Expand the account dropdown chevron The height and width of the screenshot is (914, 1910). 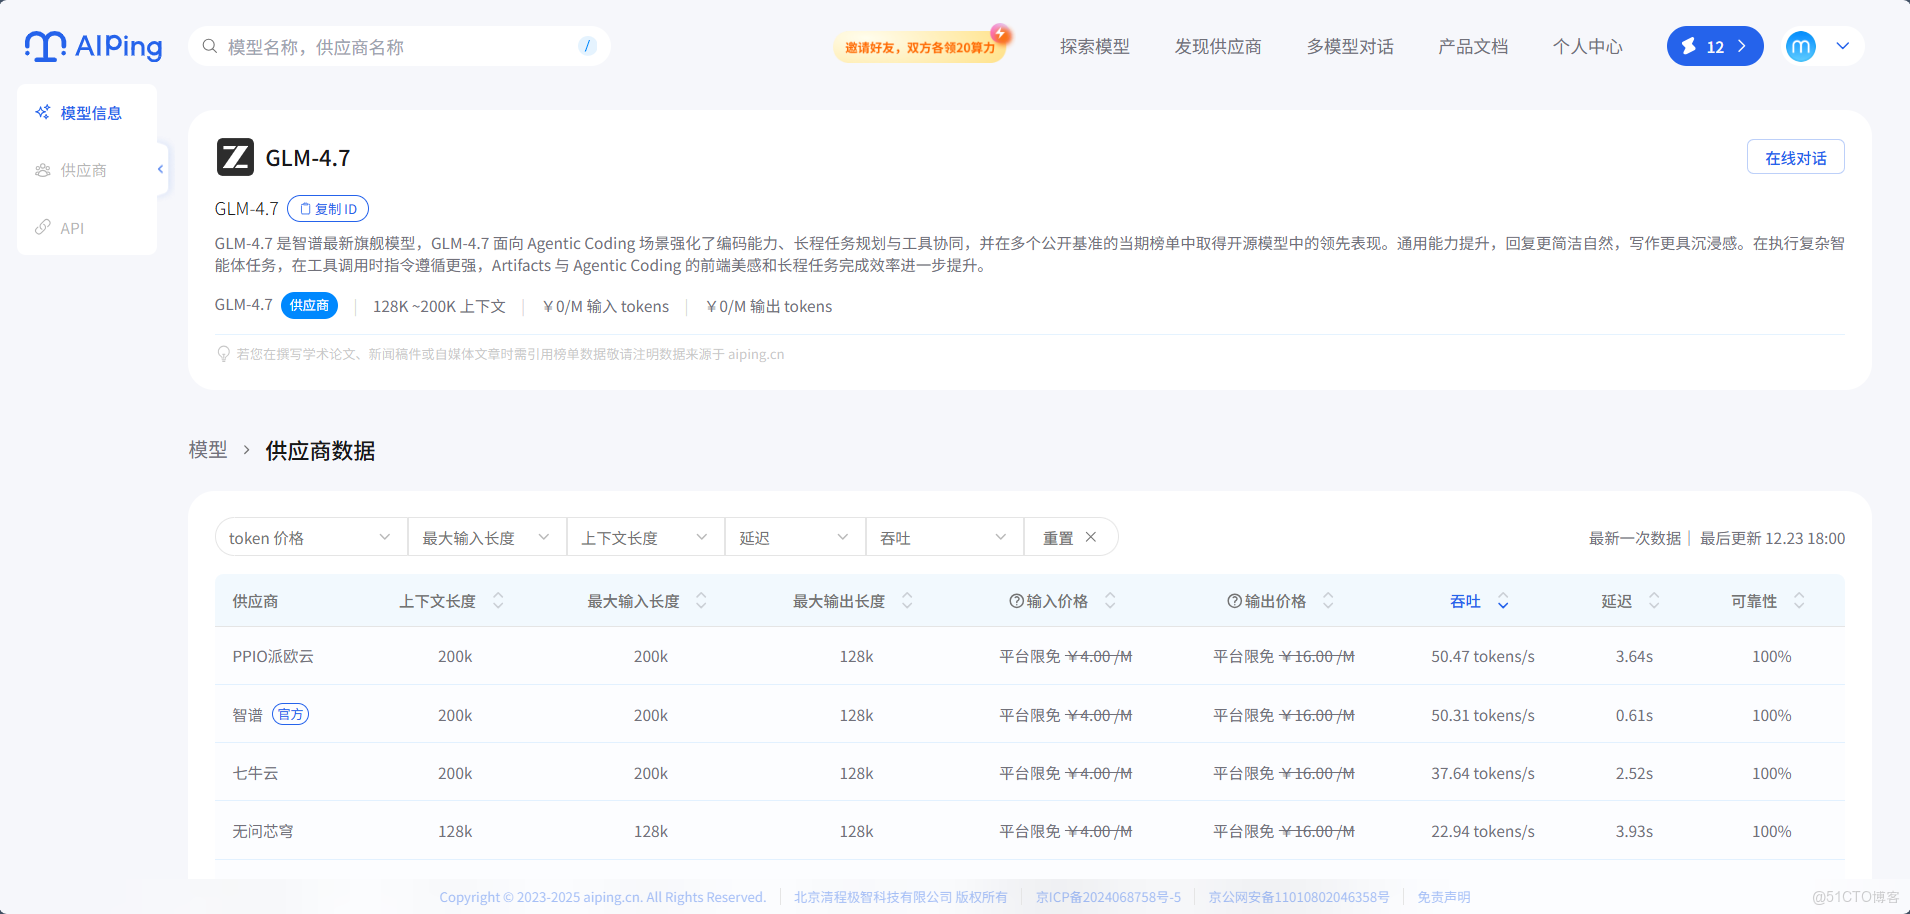click(x=1843, y=46)
